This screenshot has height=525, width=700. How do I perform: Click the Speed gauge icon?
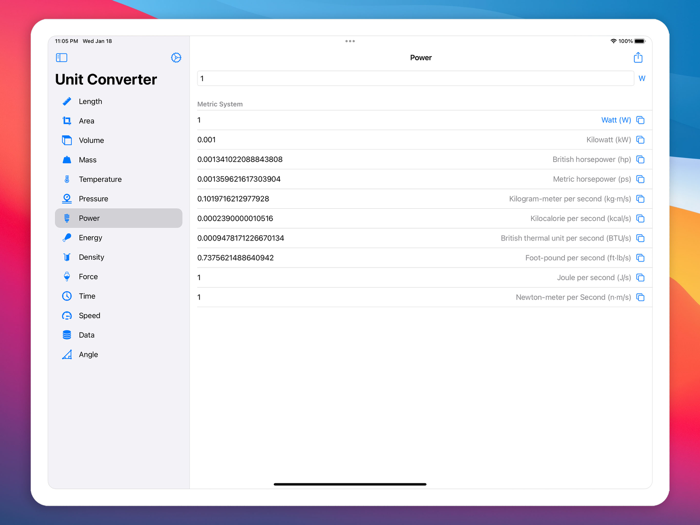pos(67,316)
